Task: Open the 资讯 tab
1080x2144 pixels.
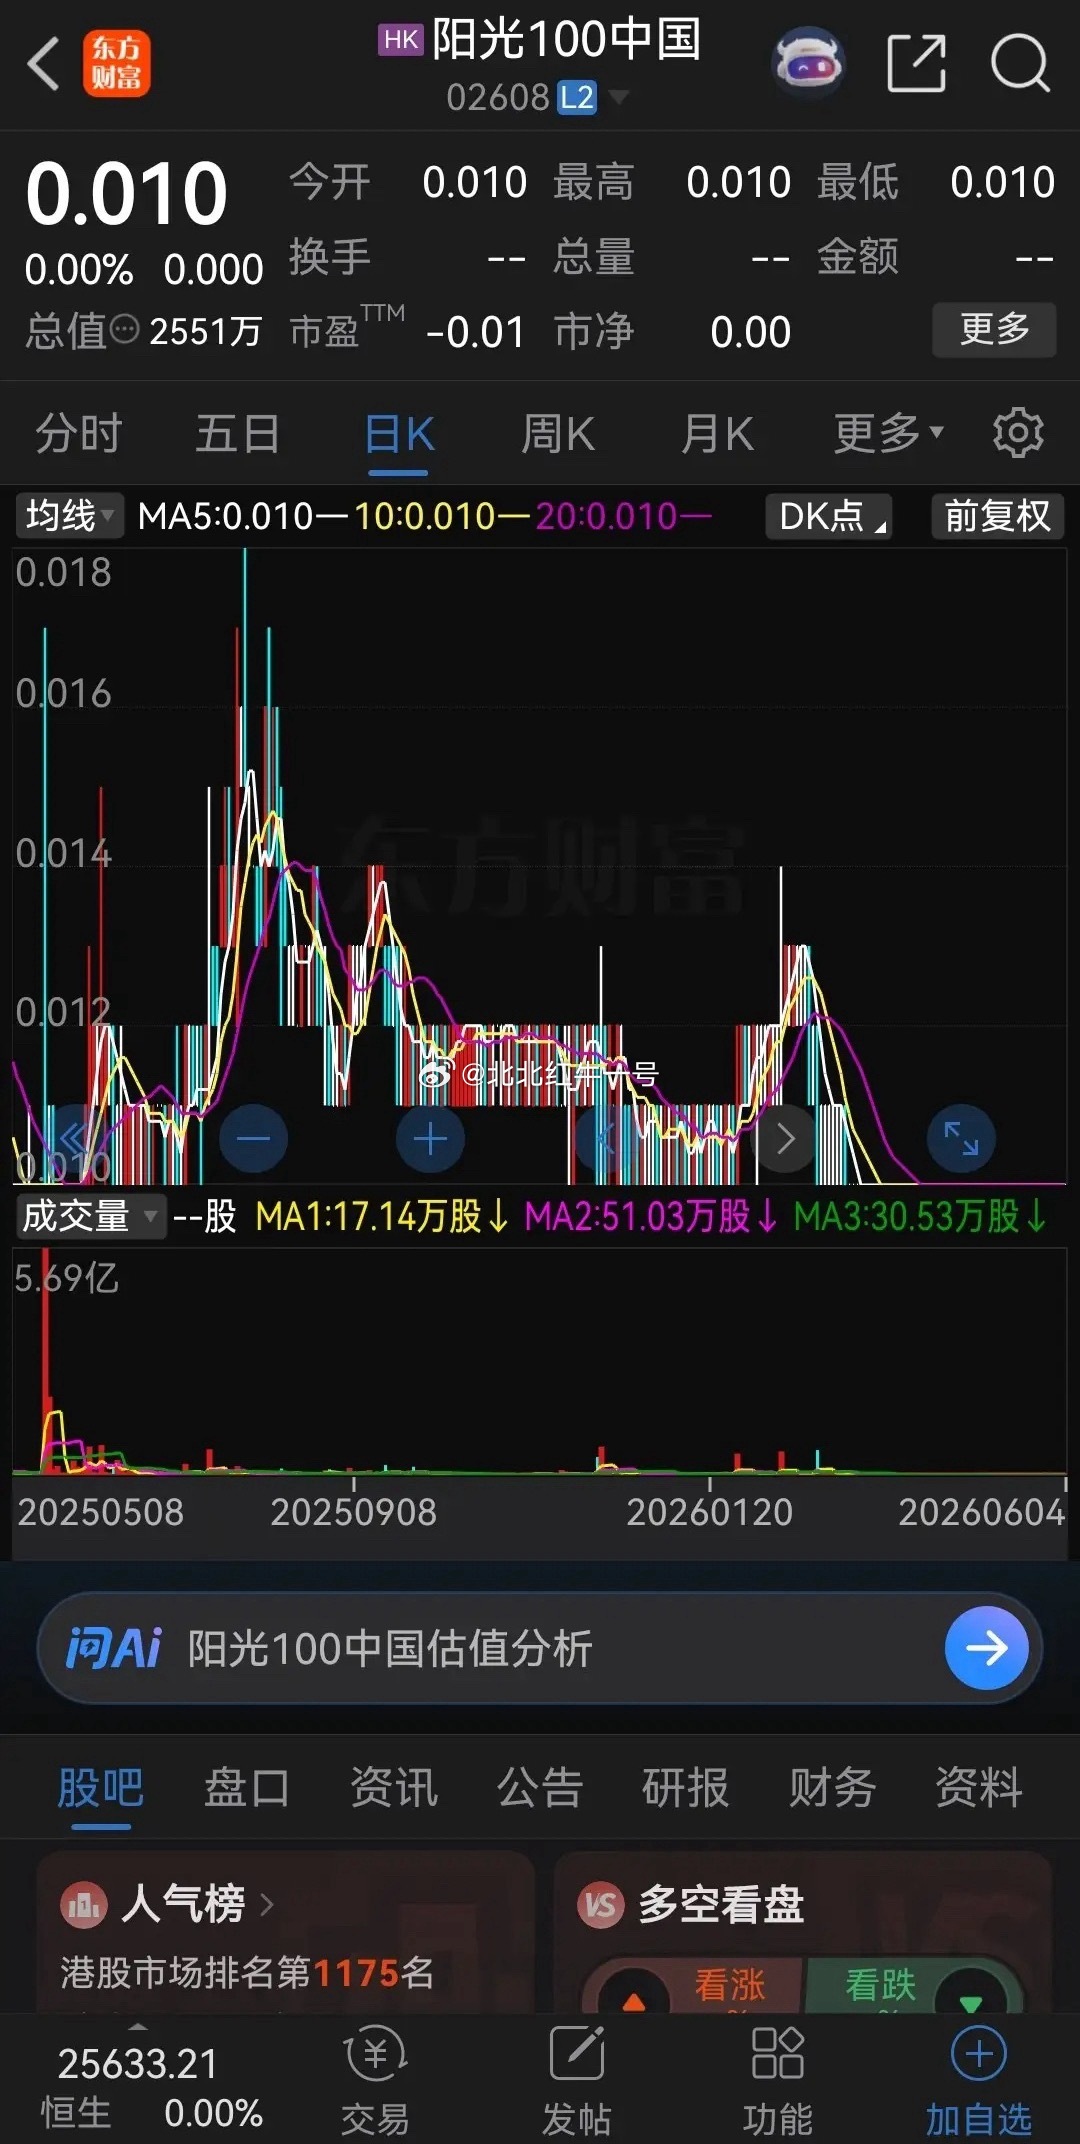Action: point(393,1788)
